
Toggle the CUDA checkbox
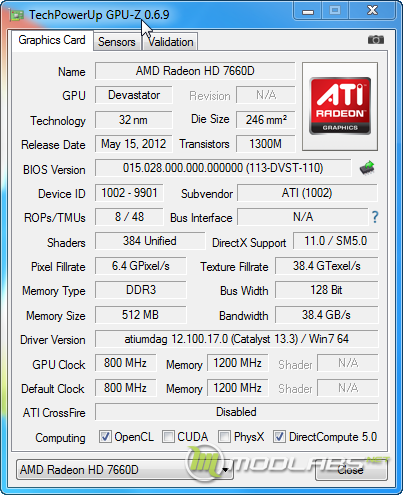pos(168,437)
